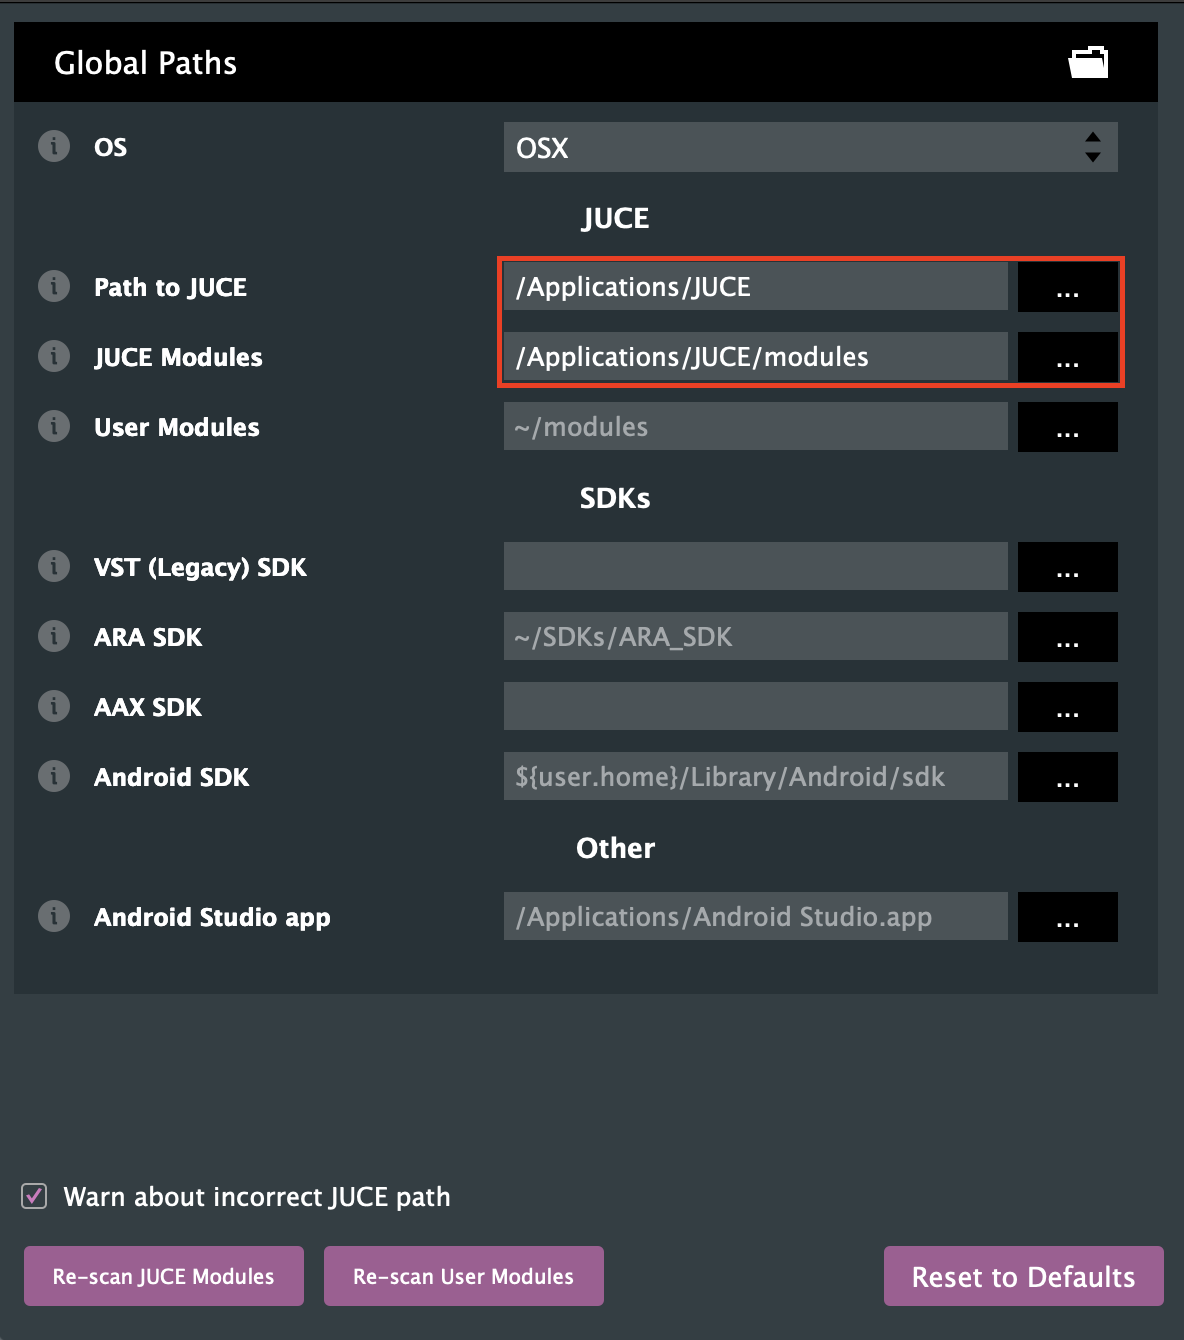
Task: Click the JUCE section heading
Action: (x=615, y=218)
